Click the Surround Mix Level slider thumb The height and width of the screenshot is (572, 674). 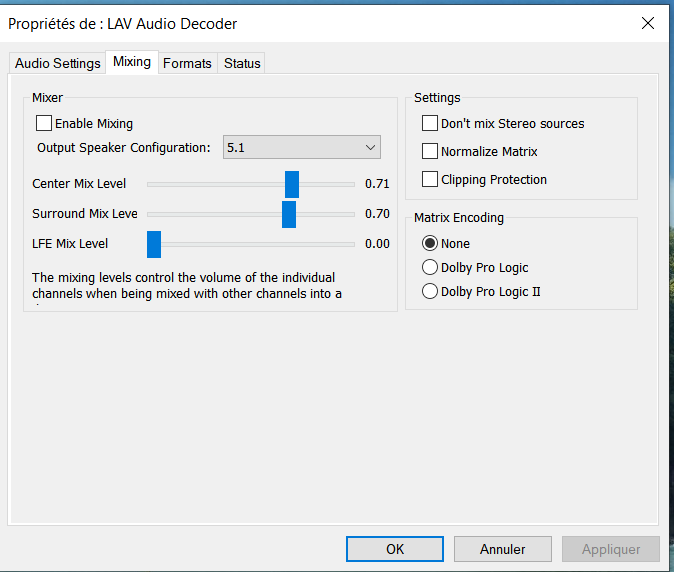[289, 214]
